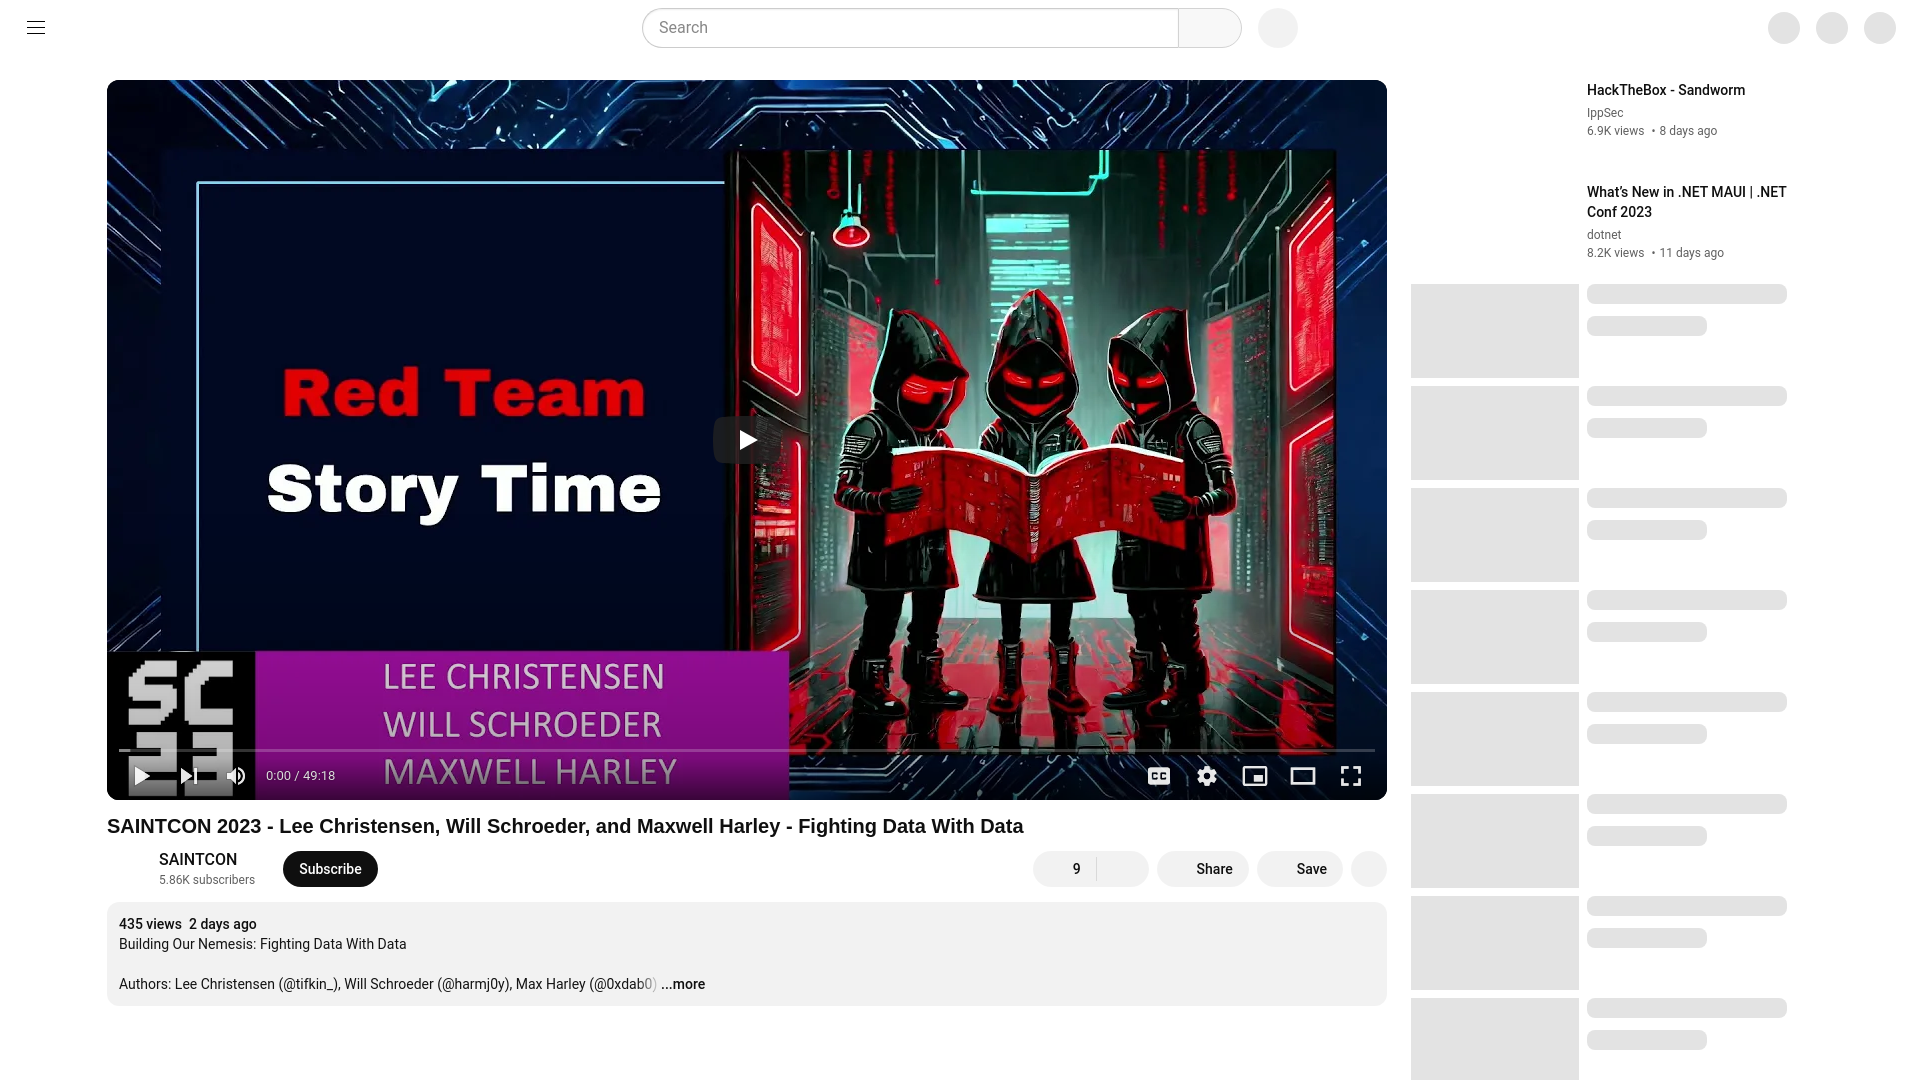Seek on the video progress bar

coord(747,750)
